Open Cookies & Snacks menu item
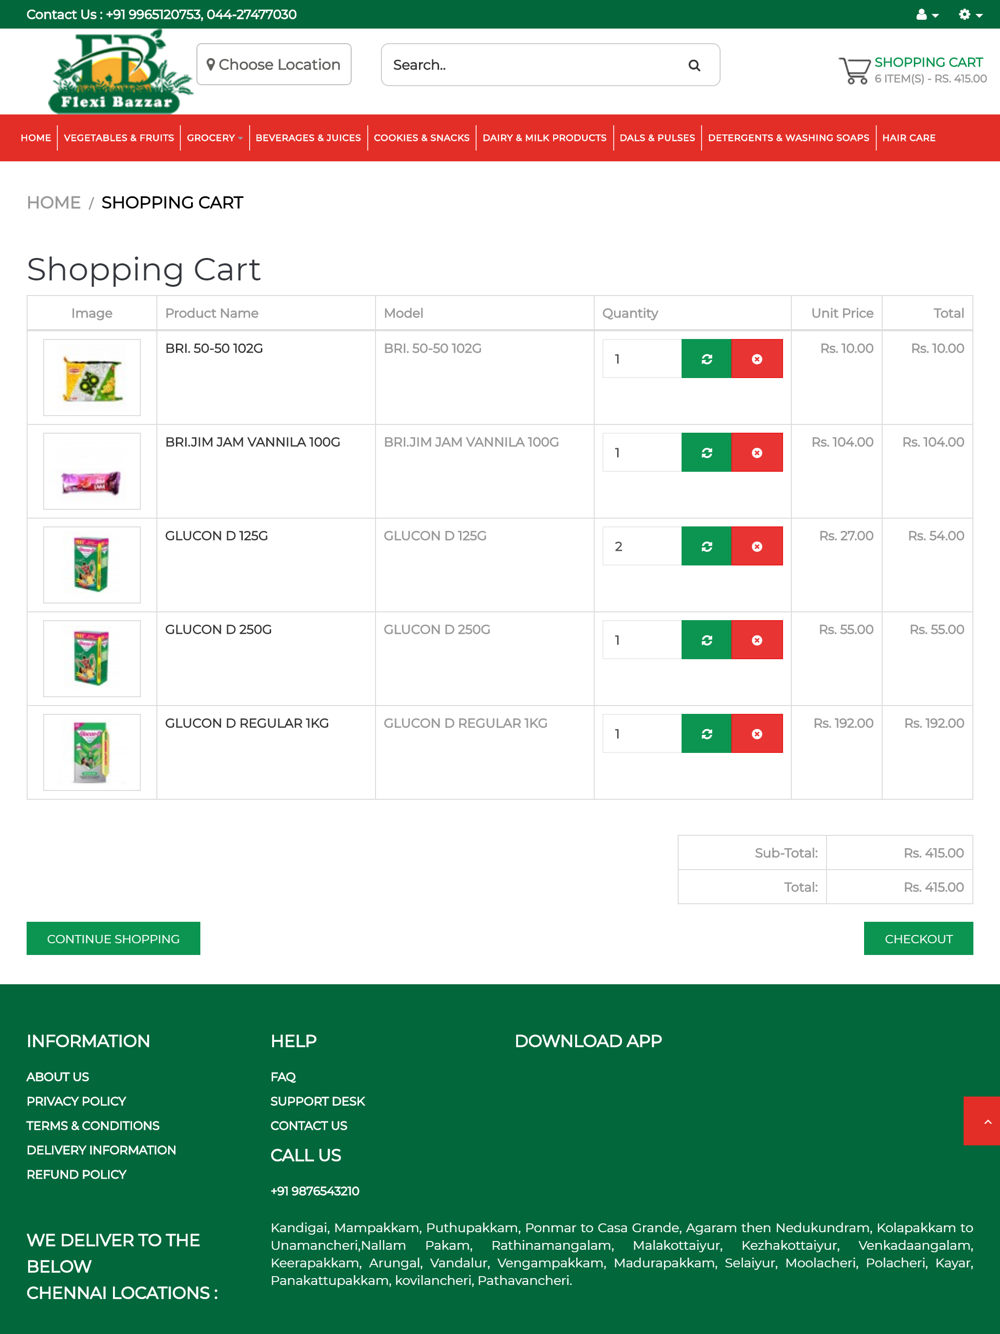Screen dimensions: 1000x1334 tap(422, 138)
